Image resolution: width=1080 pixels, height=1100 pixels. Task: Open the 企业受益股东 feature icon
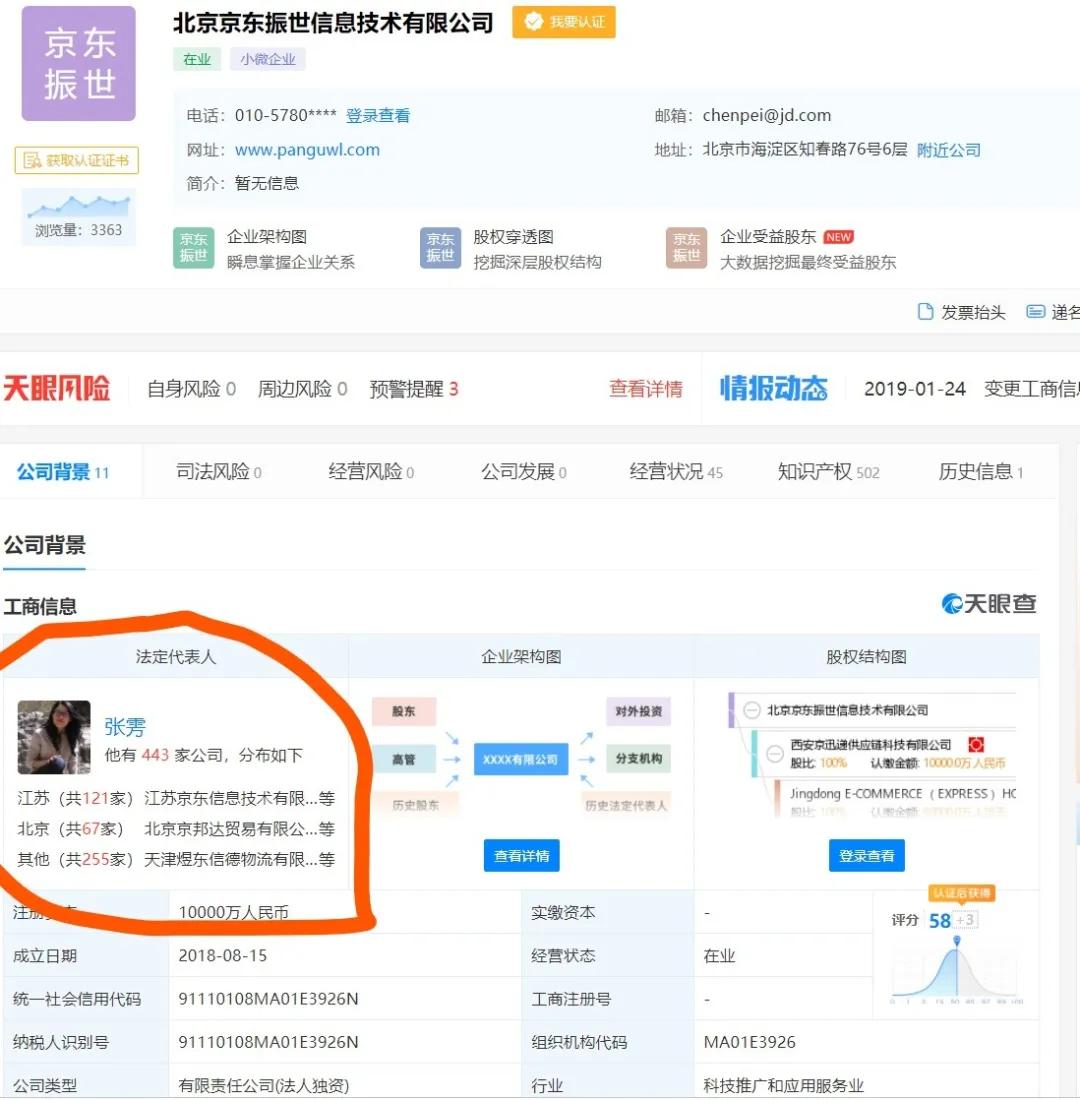tap(686, 247)
